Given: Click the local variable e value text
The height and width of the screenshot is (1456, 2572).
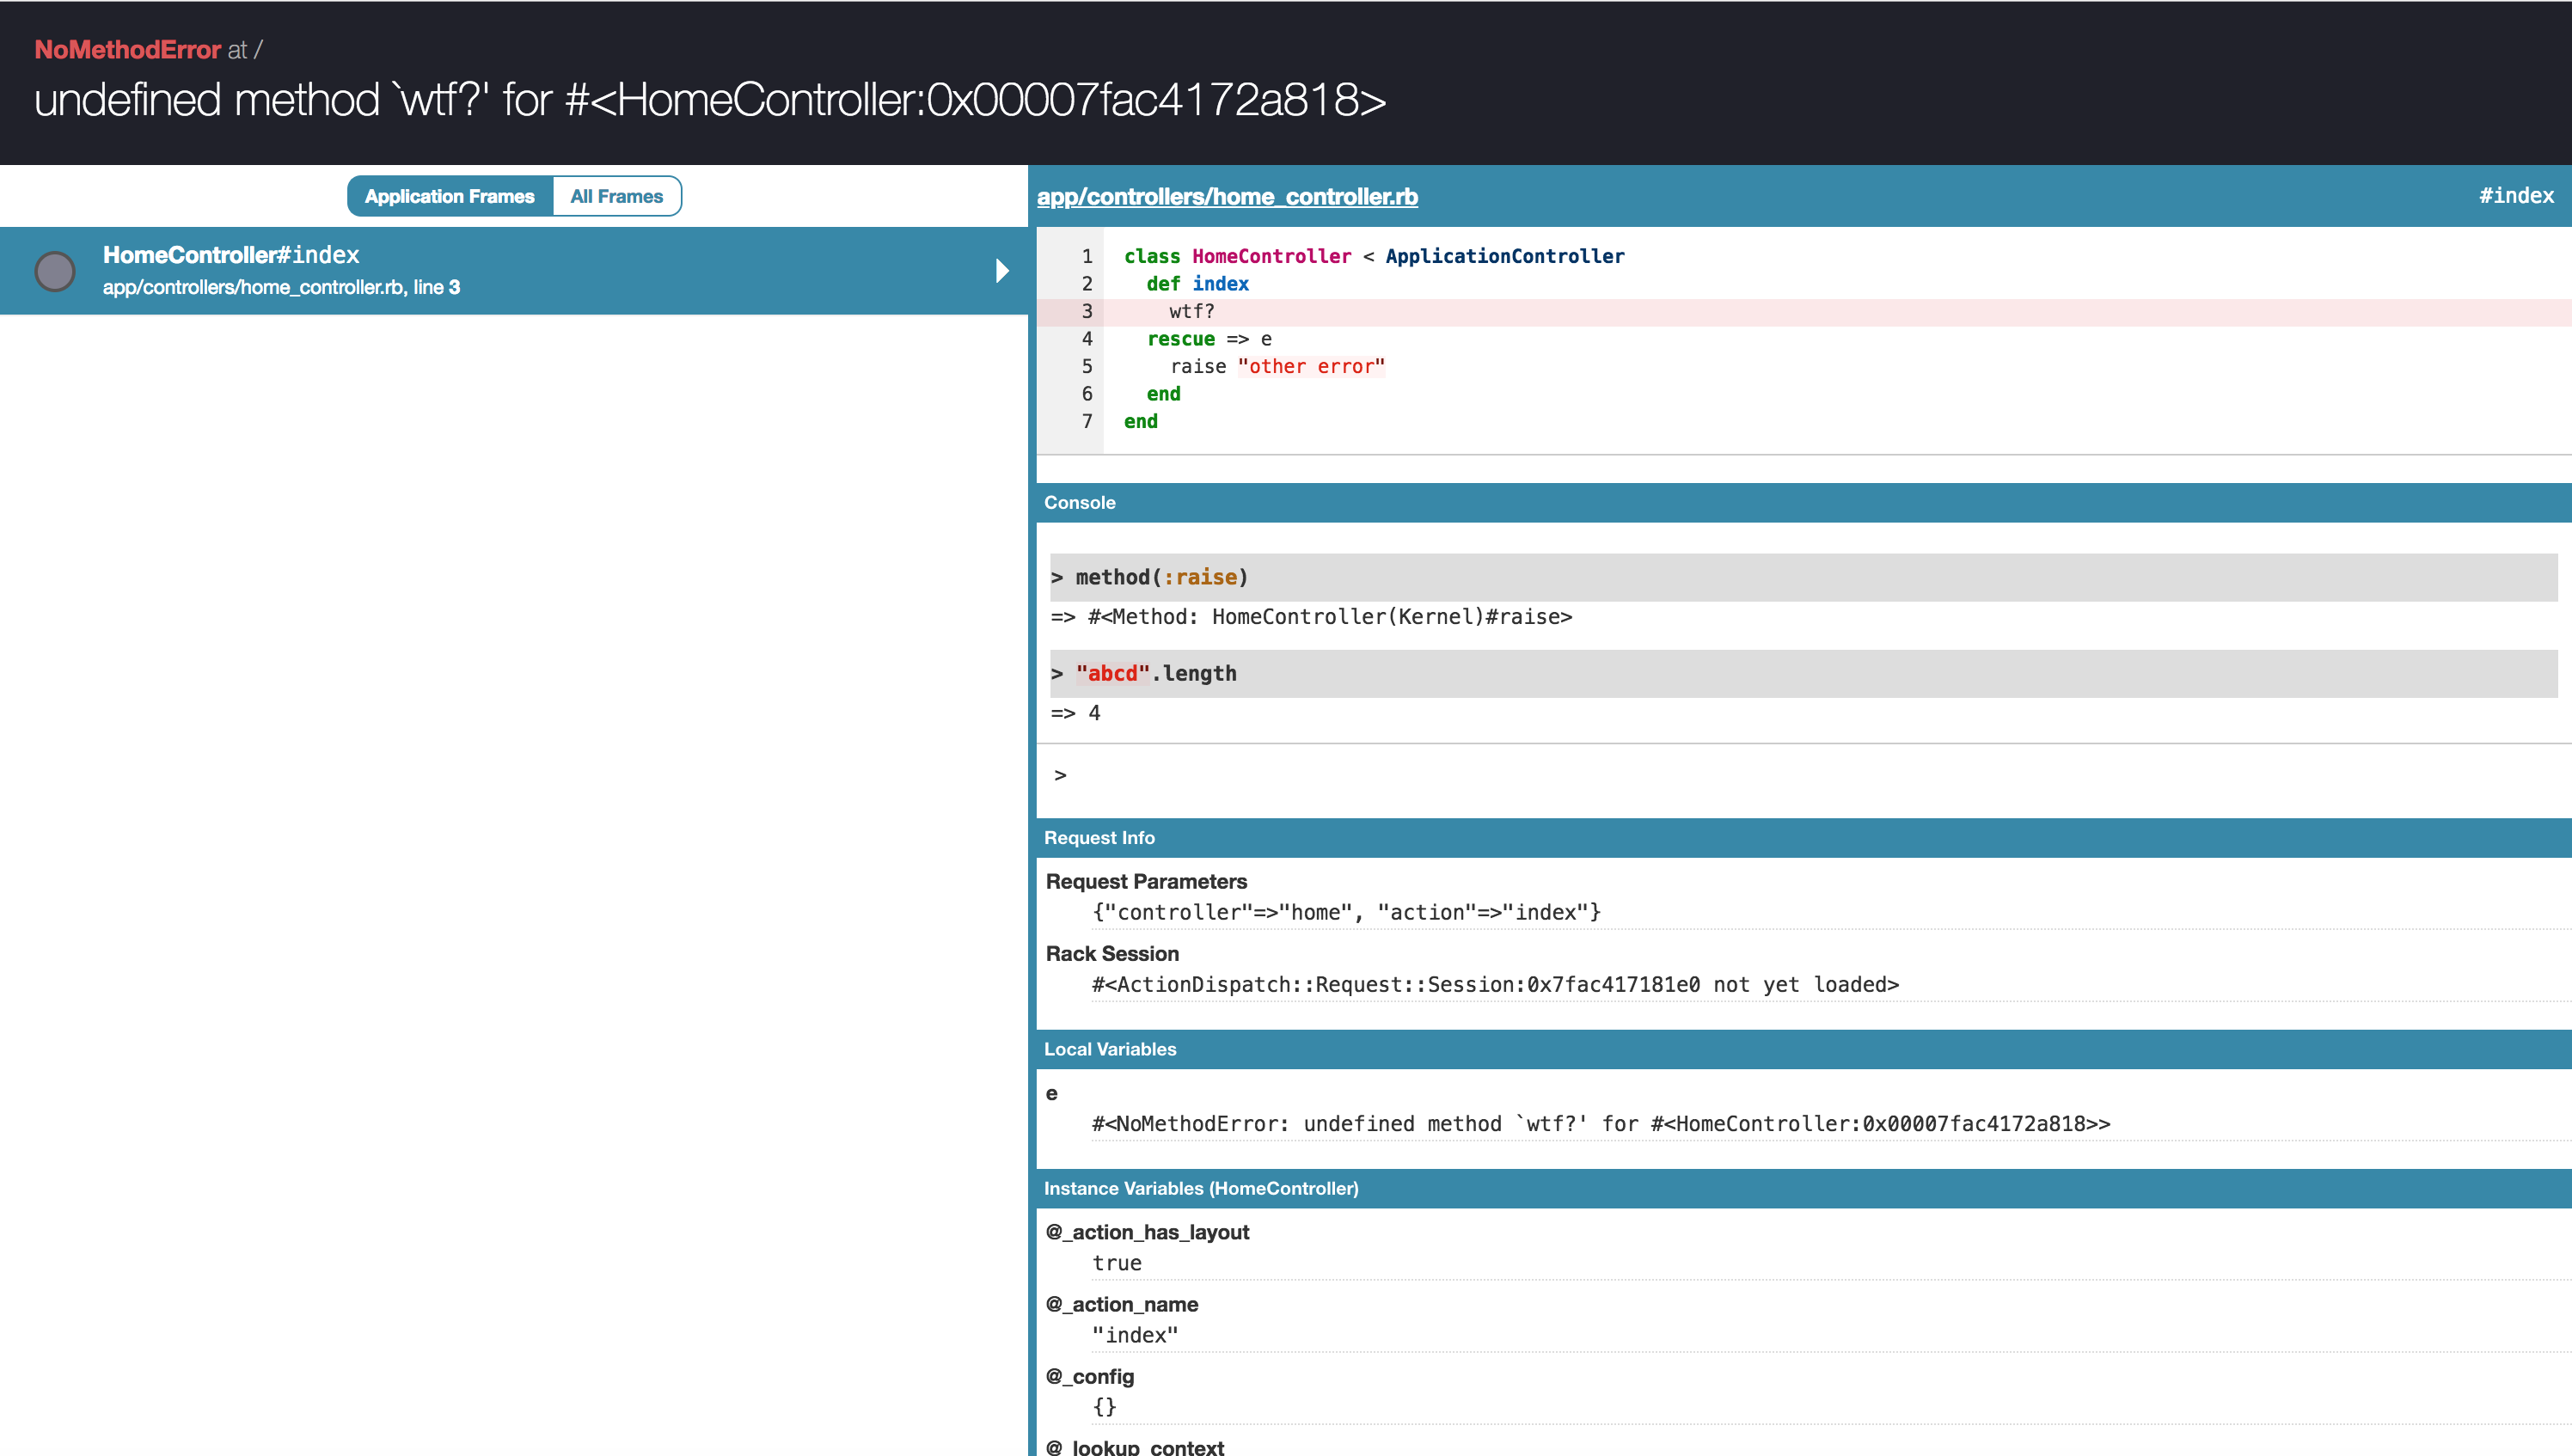Looking at the screenshot, I should point(1601,1123).
